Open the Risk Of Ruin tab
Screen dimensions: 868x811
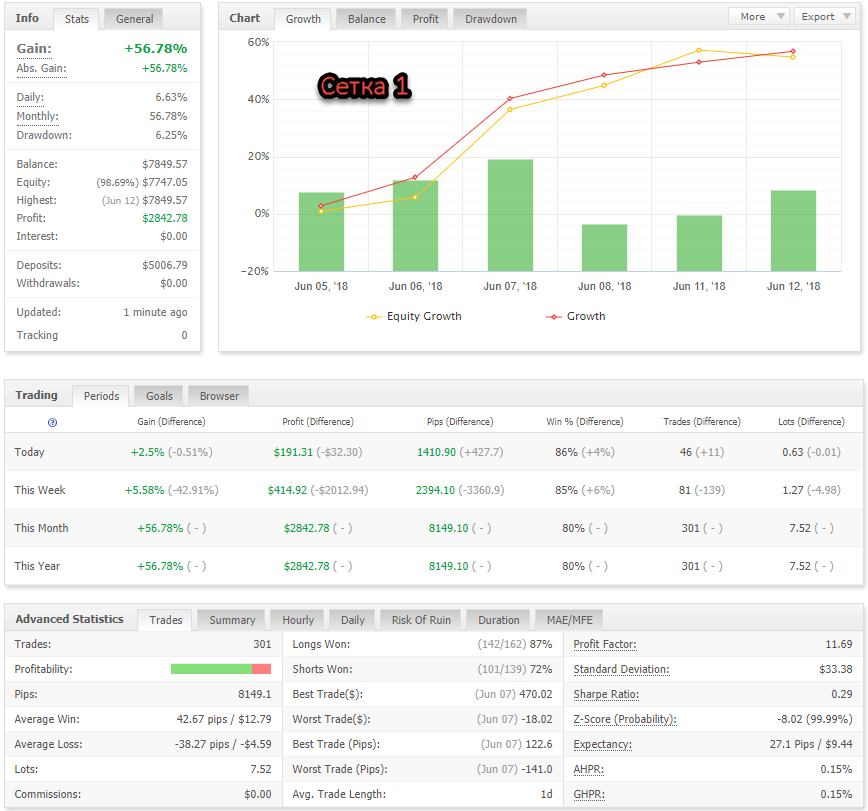[421, 620]
